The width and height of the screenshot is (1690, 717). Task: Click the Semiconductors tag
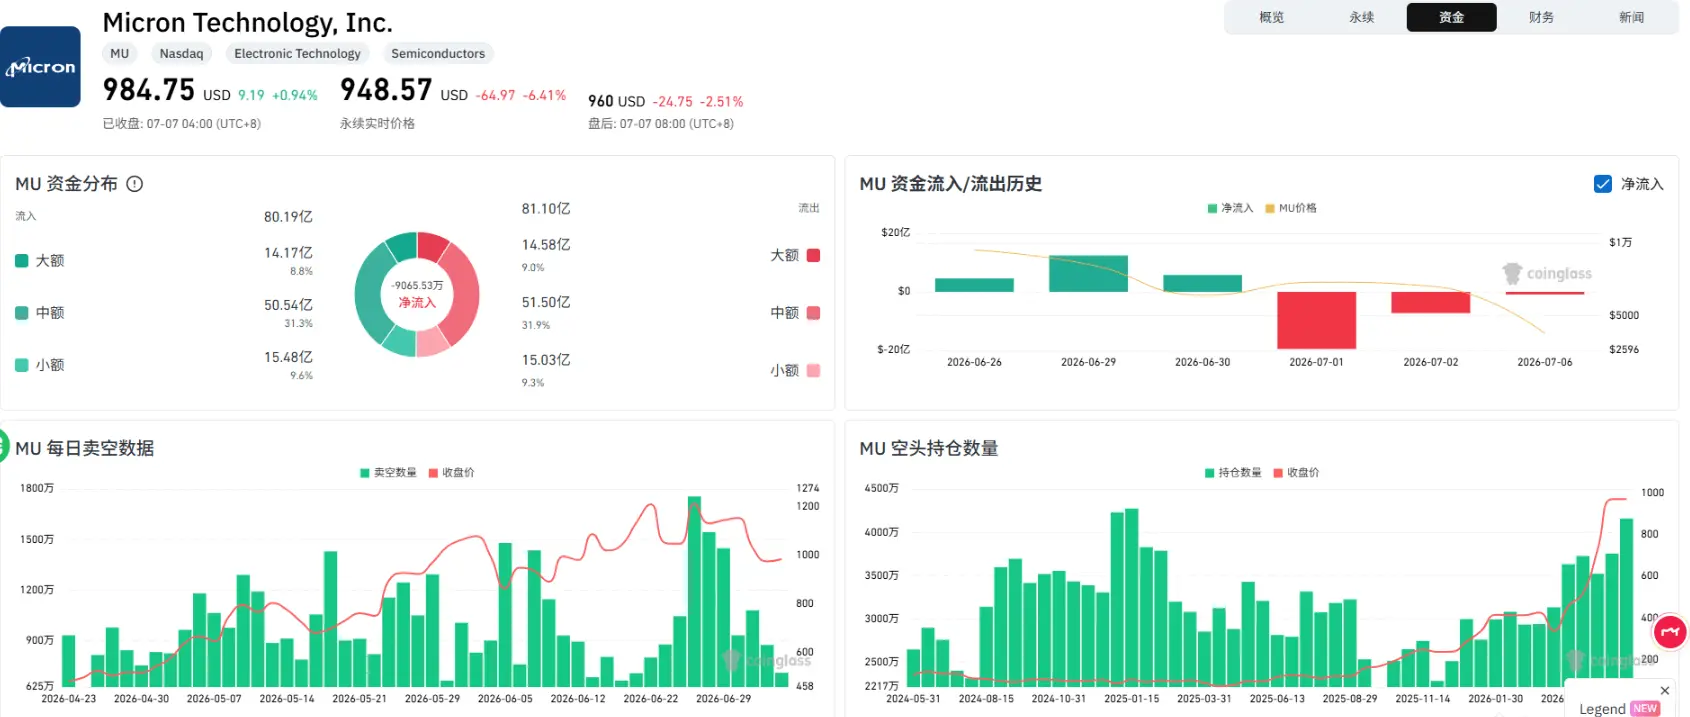(x=438, y=54)
